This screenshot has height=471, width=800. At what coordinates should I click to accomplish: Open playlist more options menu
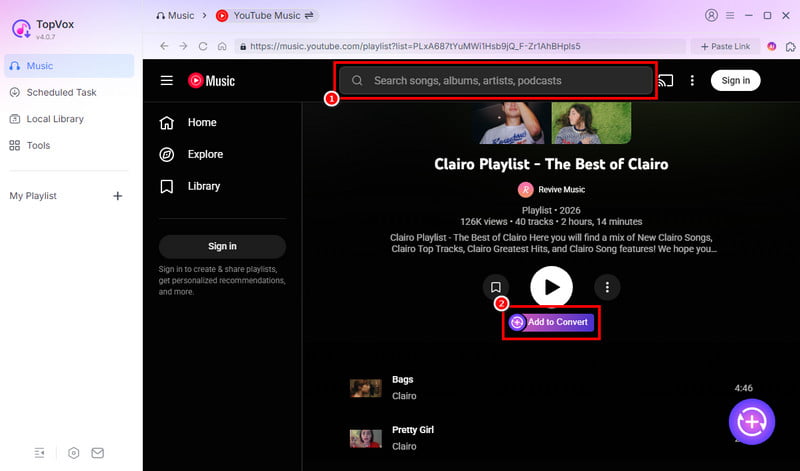click(x=607, y=287)
